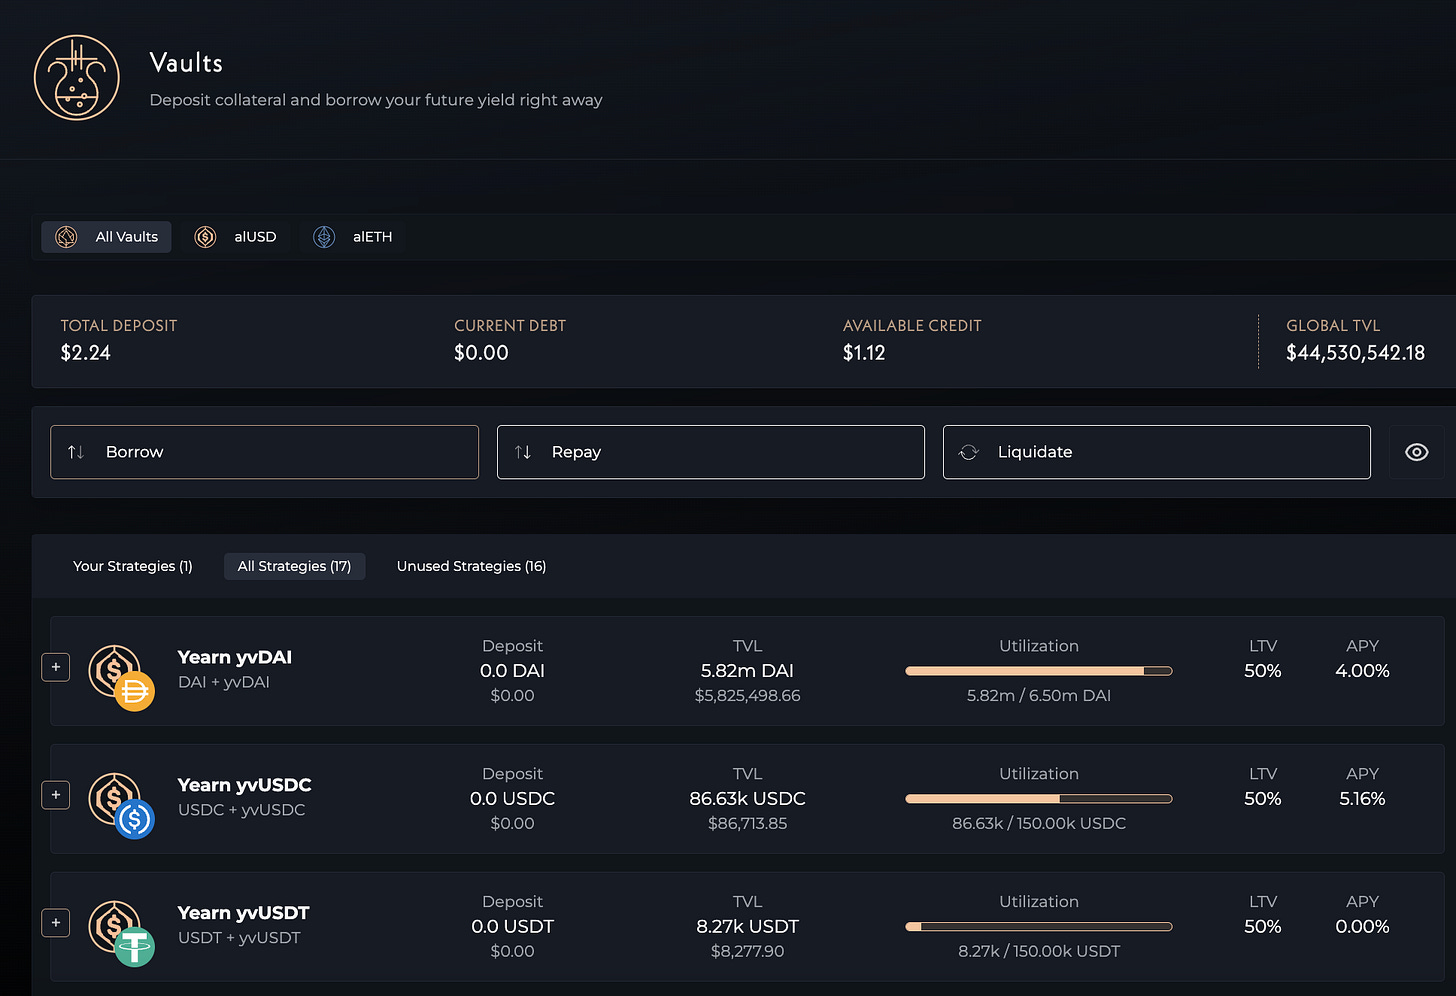The height and width of the screenshot is (996, 1456).
Task: Click the 50% LTV value for yvUSDC
Action: coord(1263,799)
